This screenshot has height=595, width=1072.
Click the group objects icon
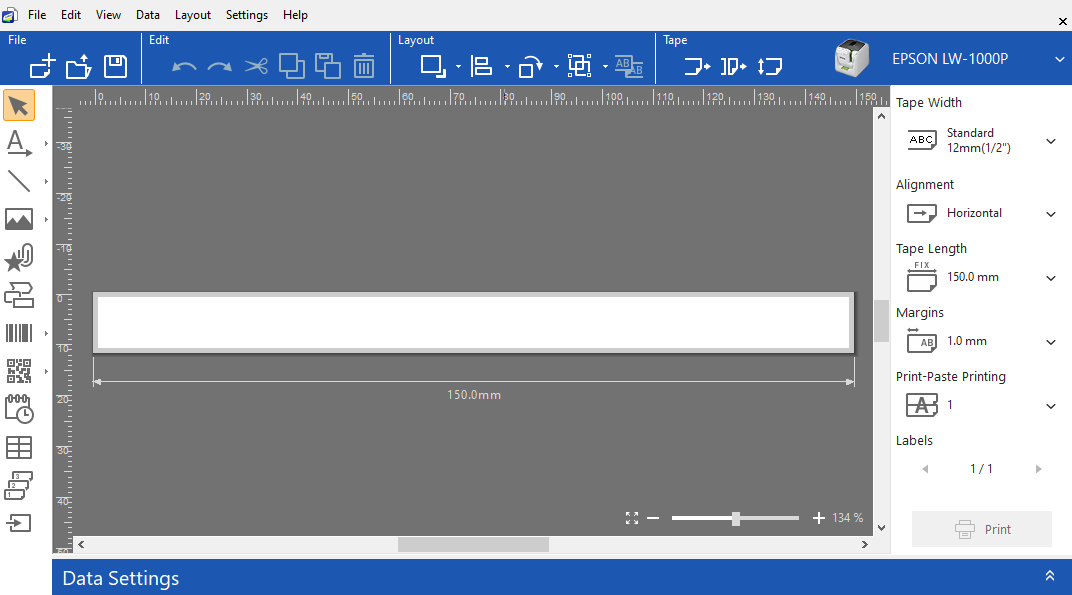point(580,66)
